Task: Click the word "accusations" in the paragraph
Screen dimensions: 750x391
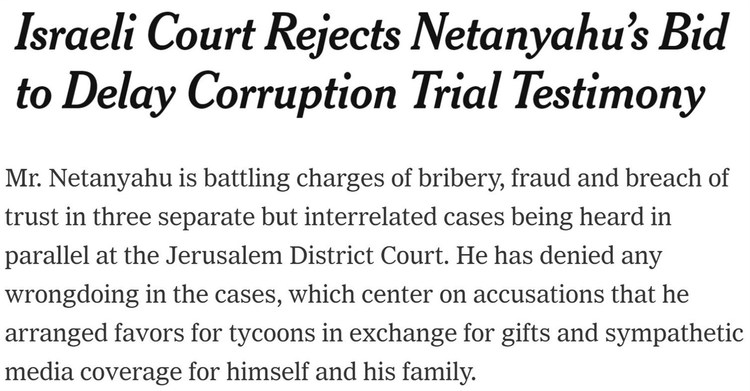Action: 539,295
